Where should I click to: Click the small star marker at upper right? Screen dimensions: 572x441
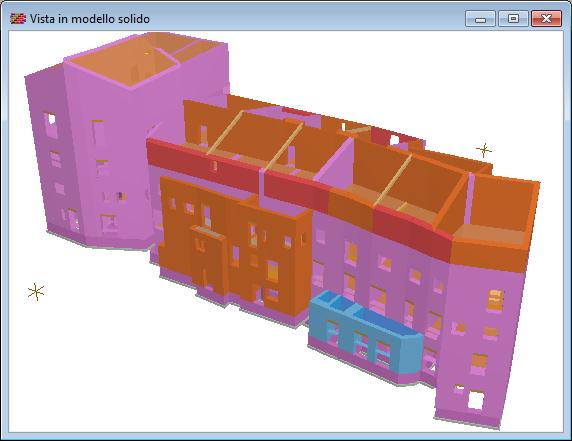(484, 150)
